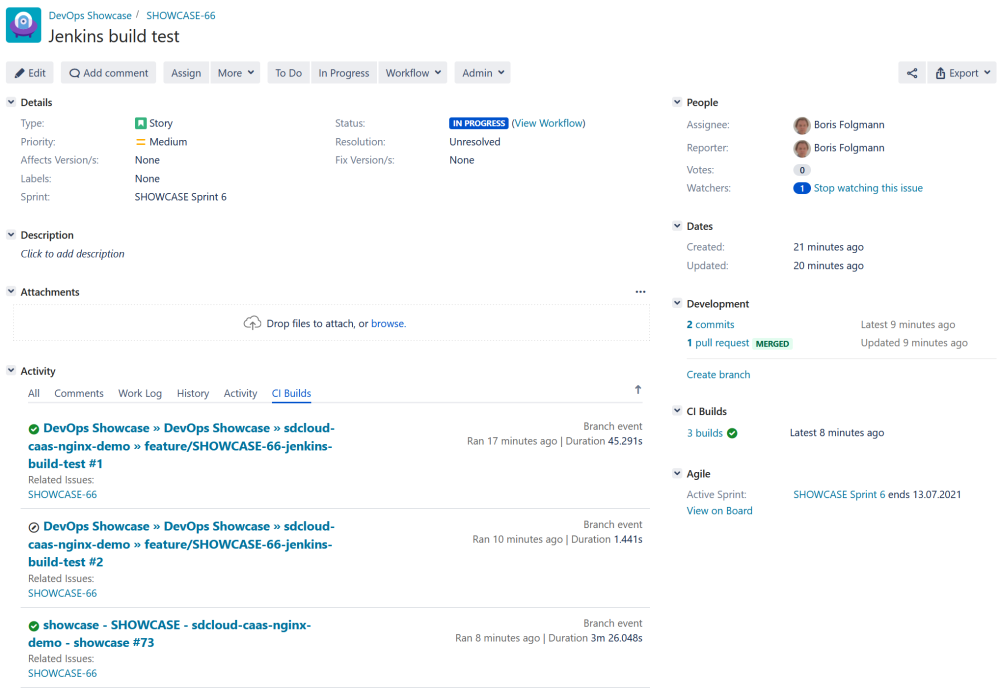This screenshot has height=698, width=1000.
Task: Collapse the Description section
Action: [x=11, y=235]
